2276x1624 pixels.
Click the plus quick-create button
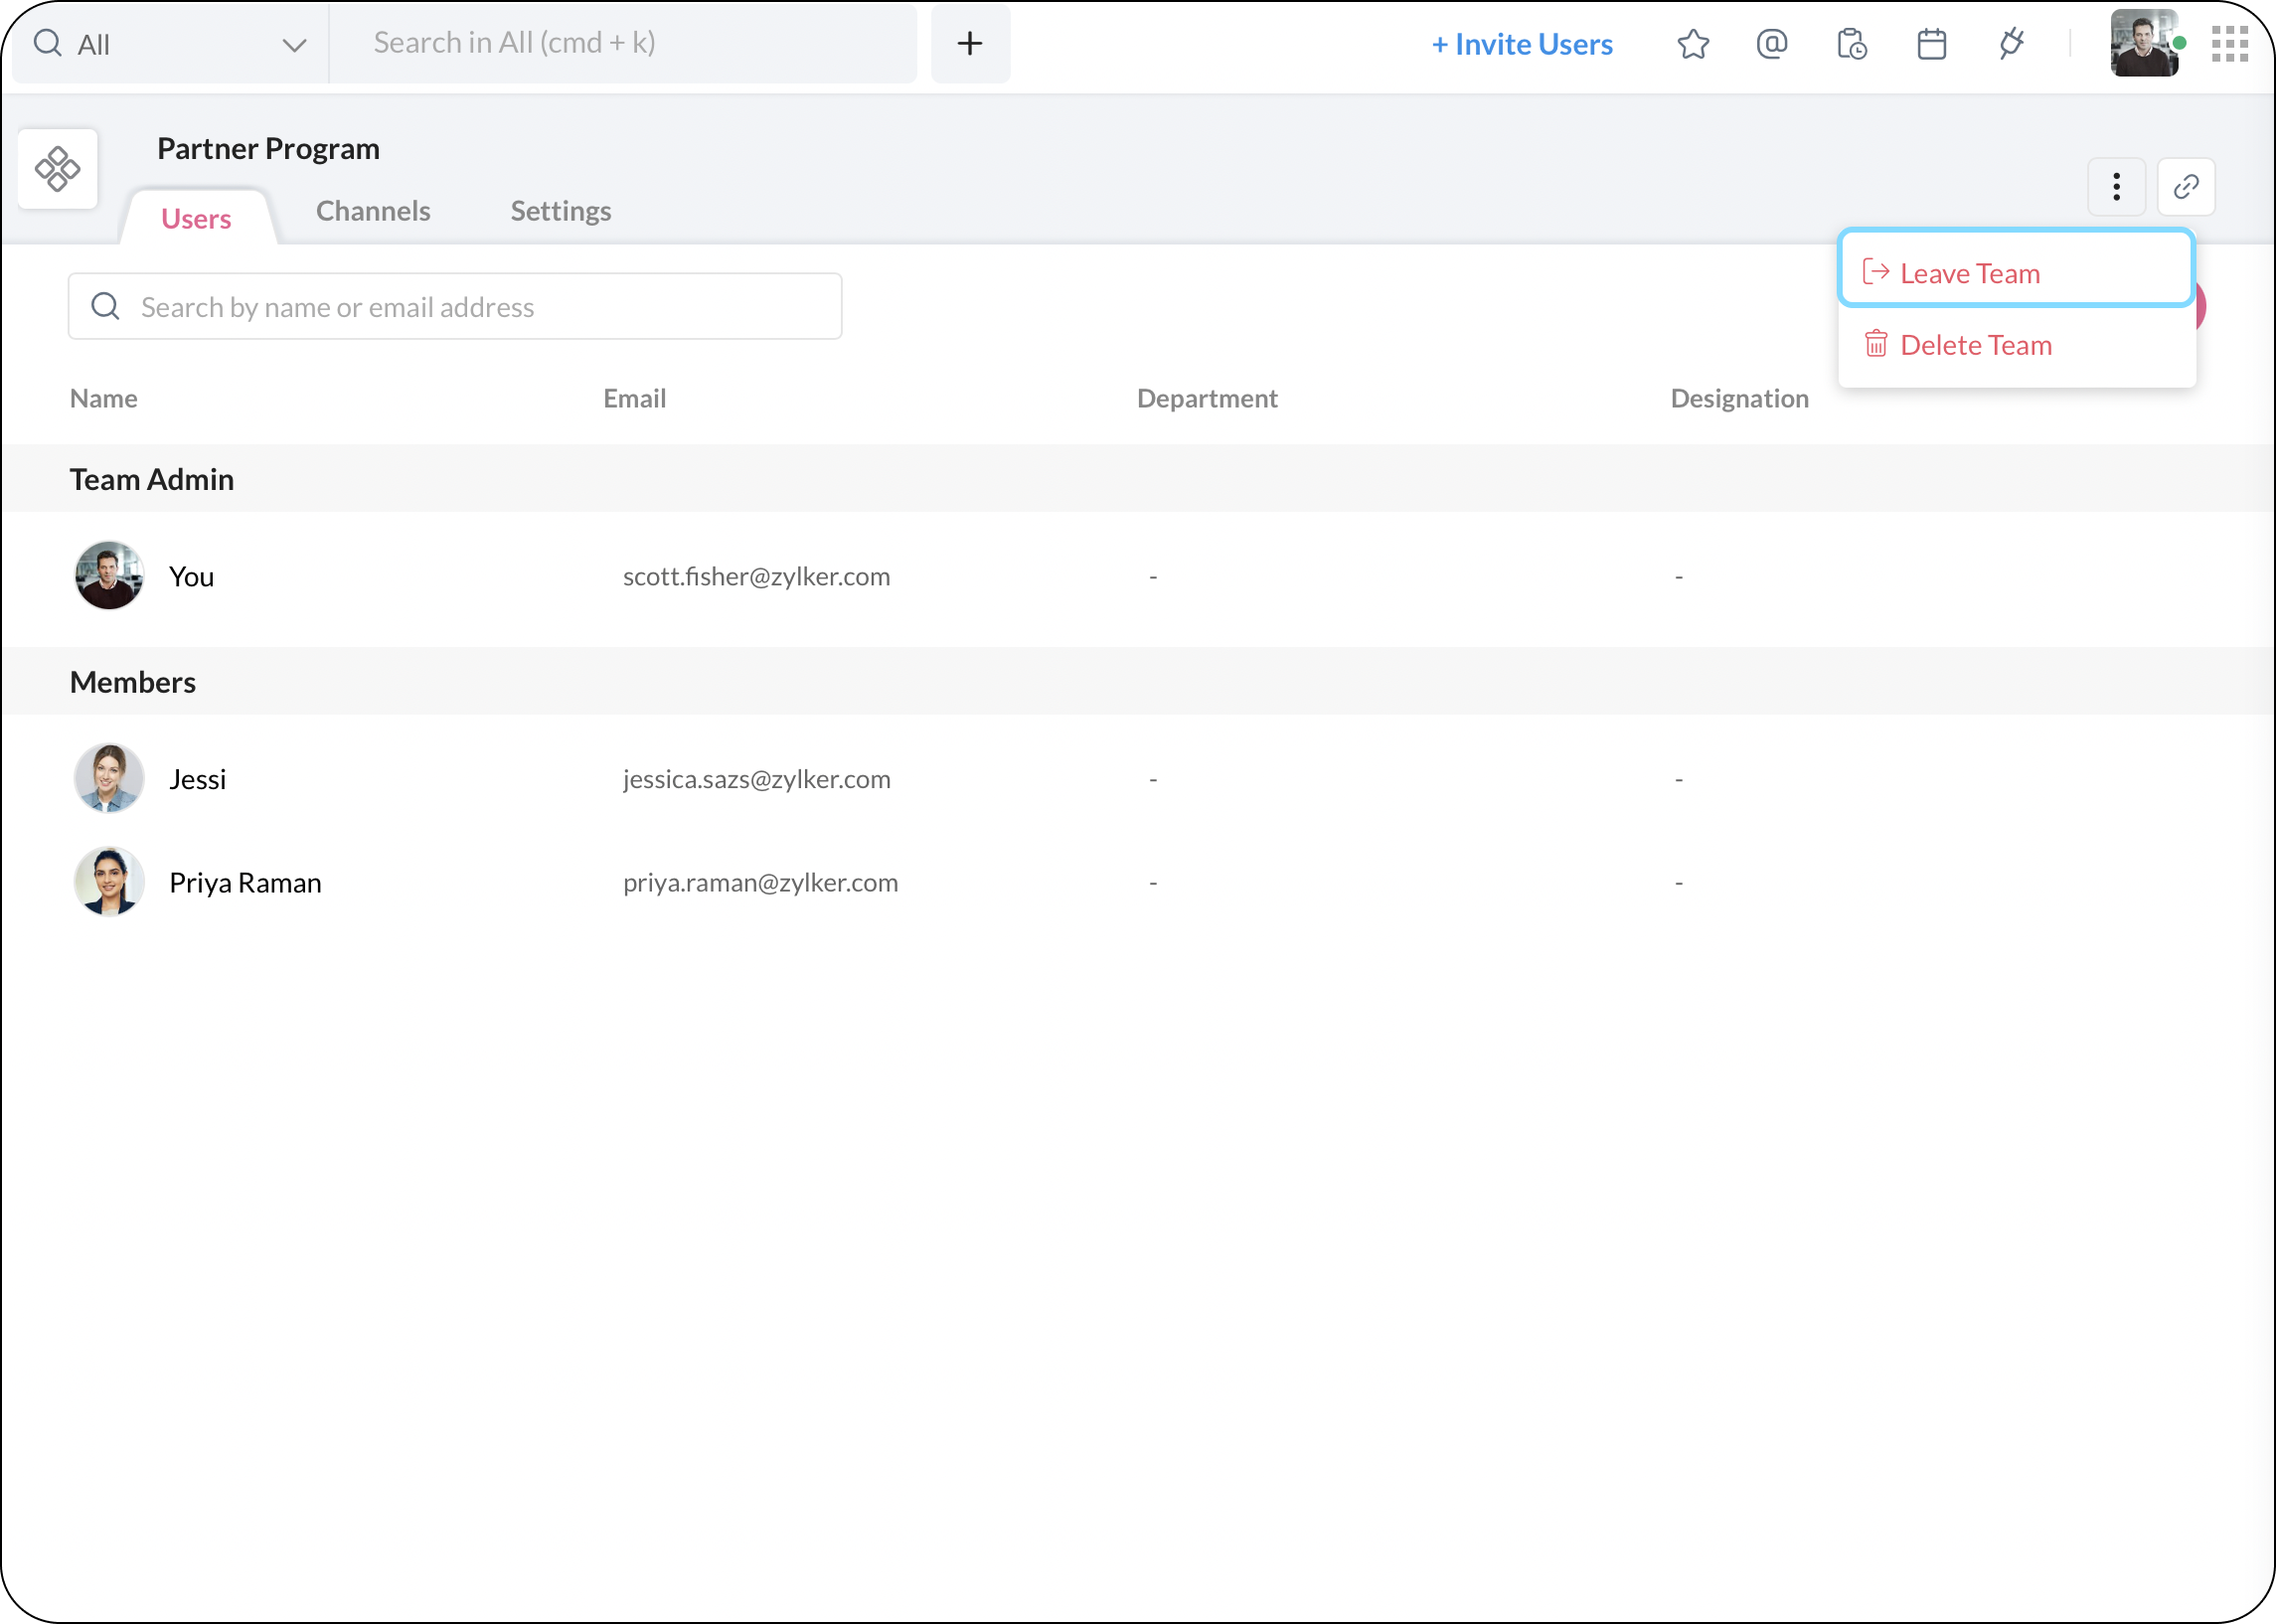pos(969,44)
